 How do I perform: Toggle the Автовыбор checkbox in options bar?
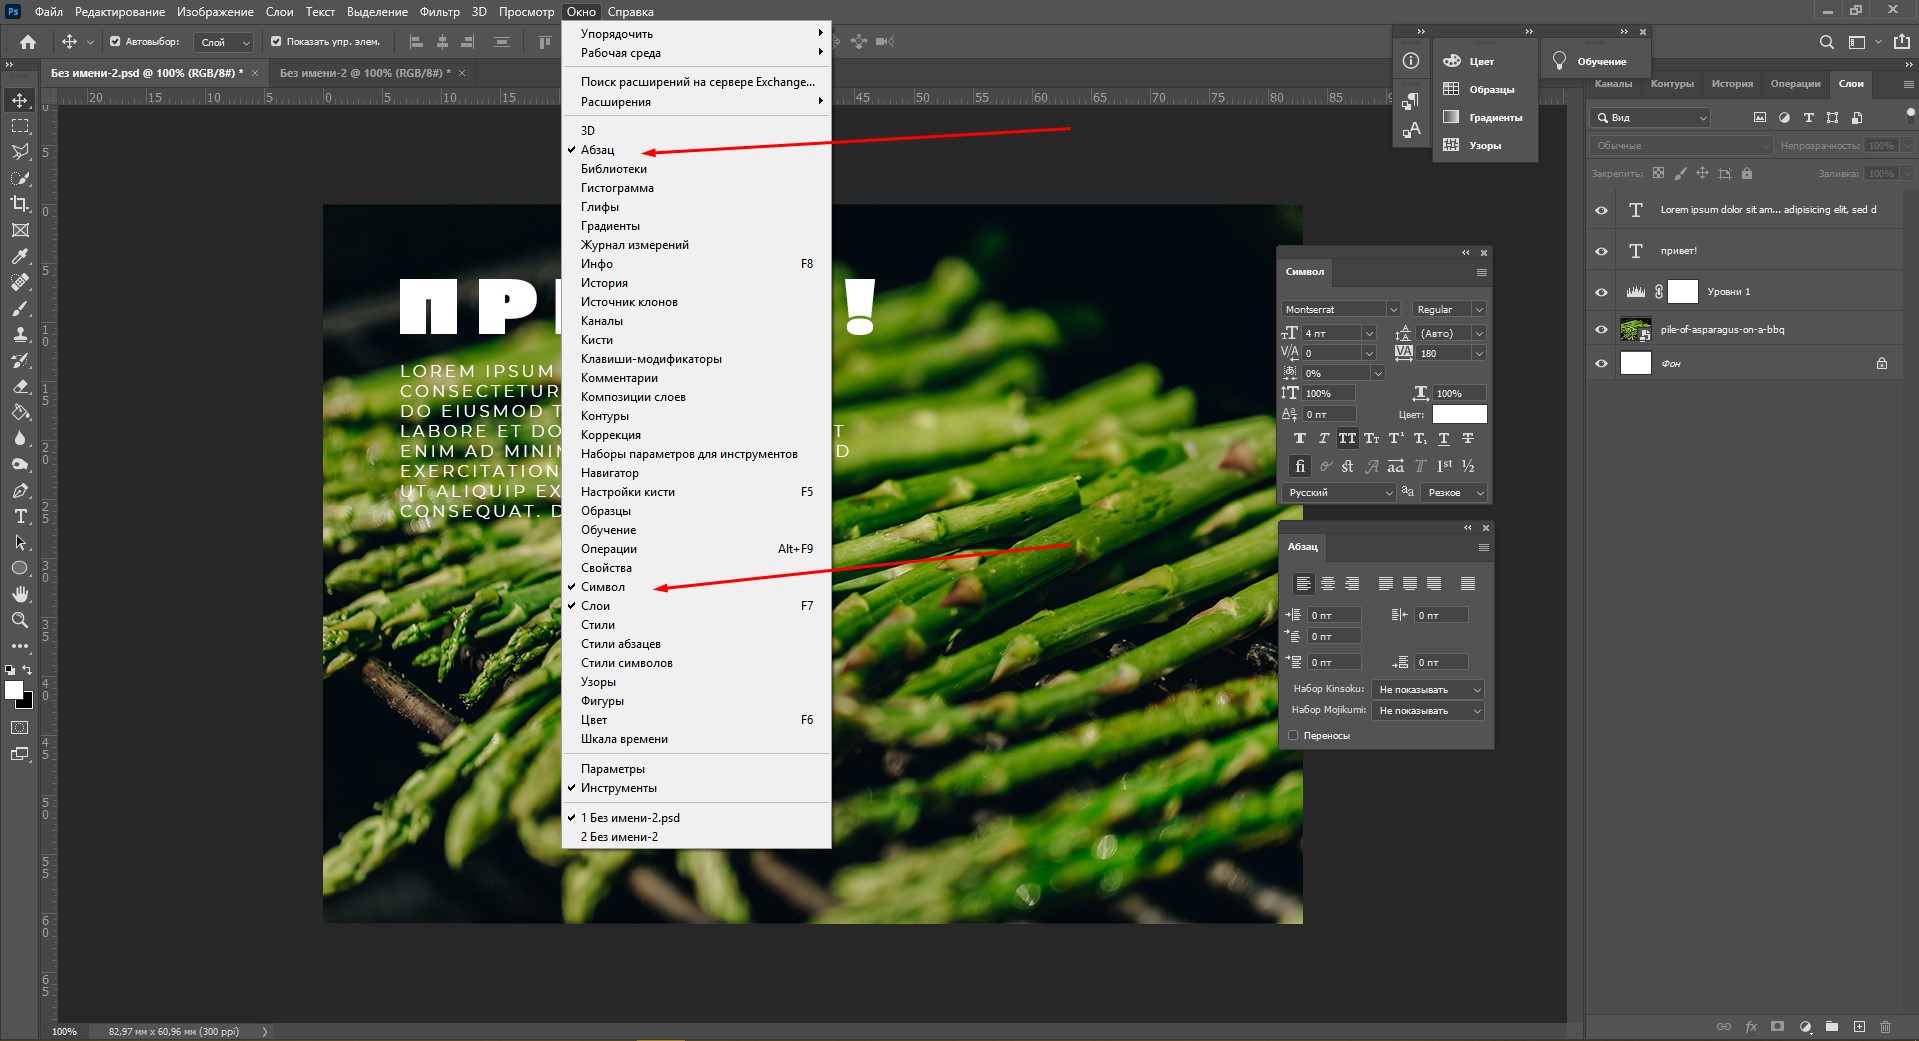click(x=115, y=42)
